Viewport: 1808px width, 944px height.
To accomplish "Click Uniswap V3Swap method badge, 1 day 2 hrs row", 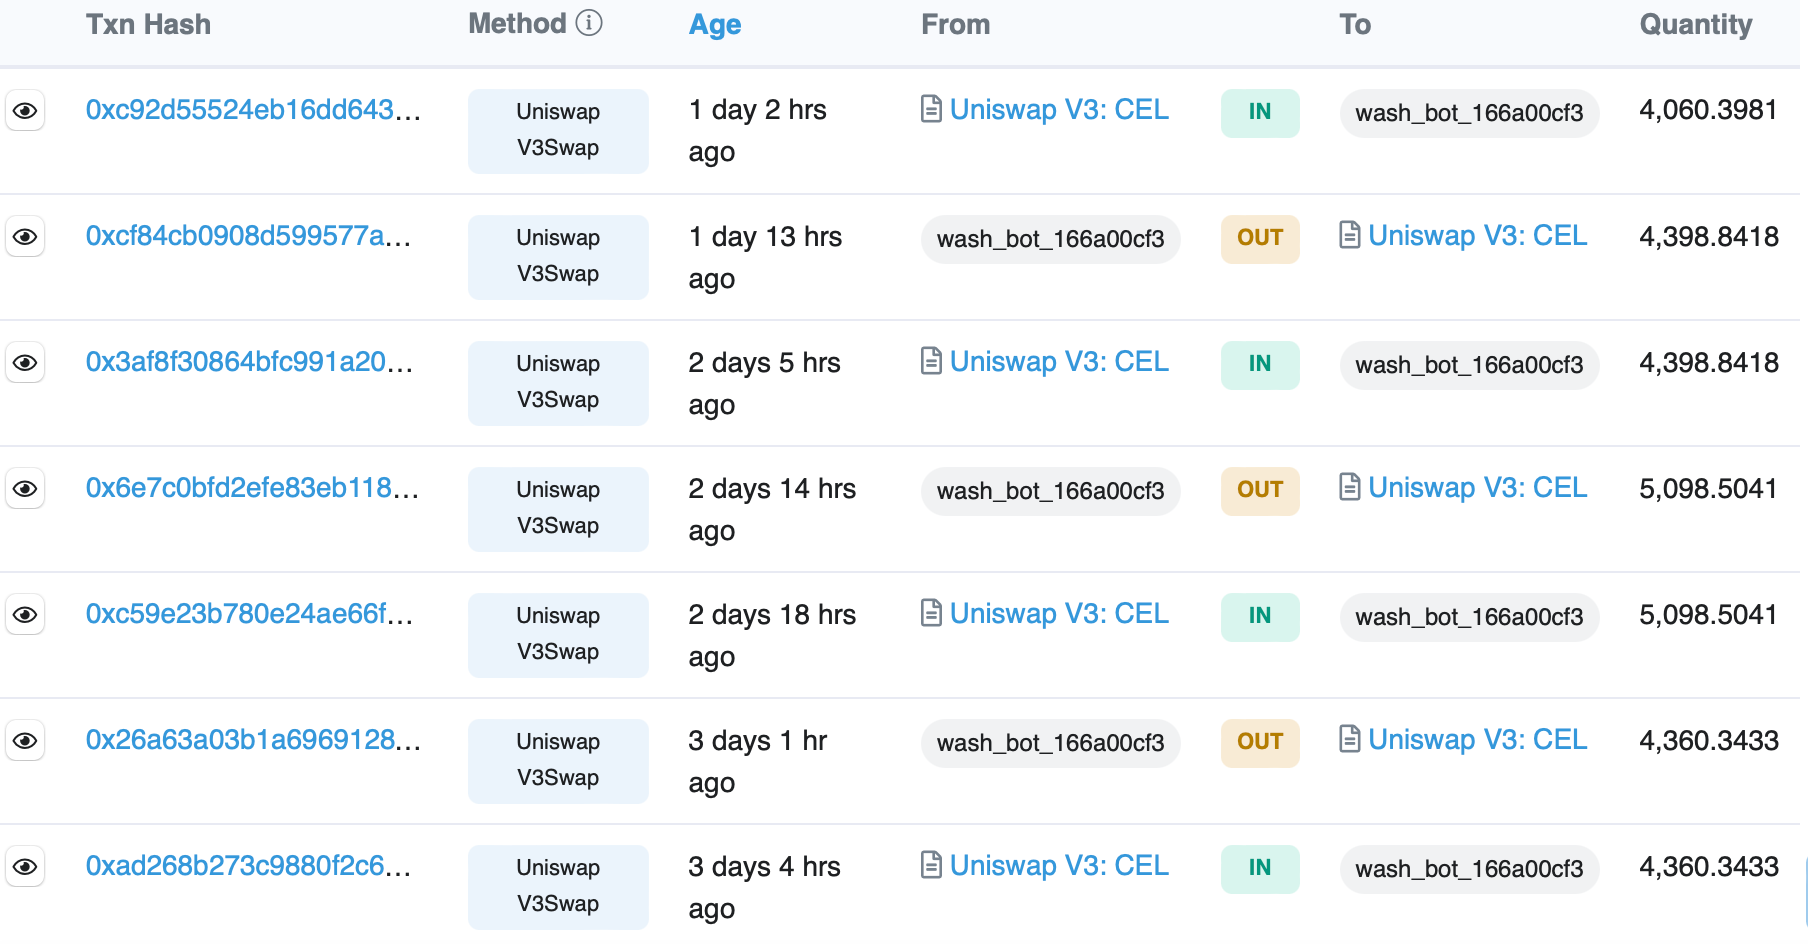I will pyautogui.click(x=558, y=131).
